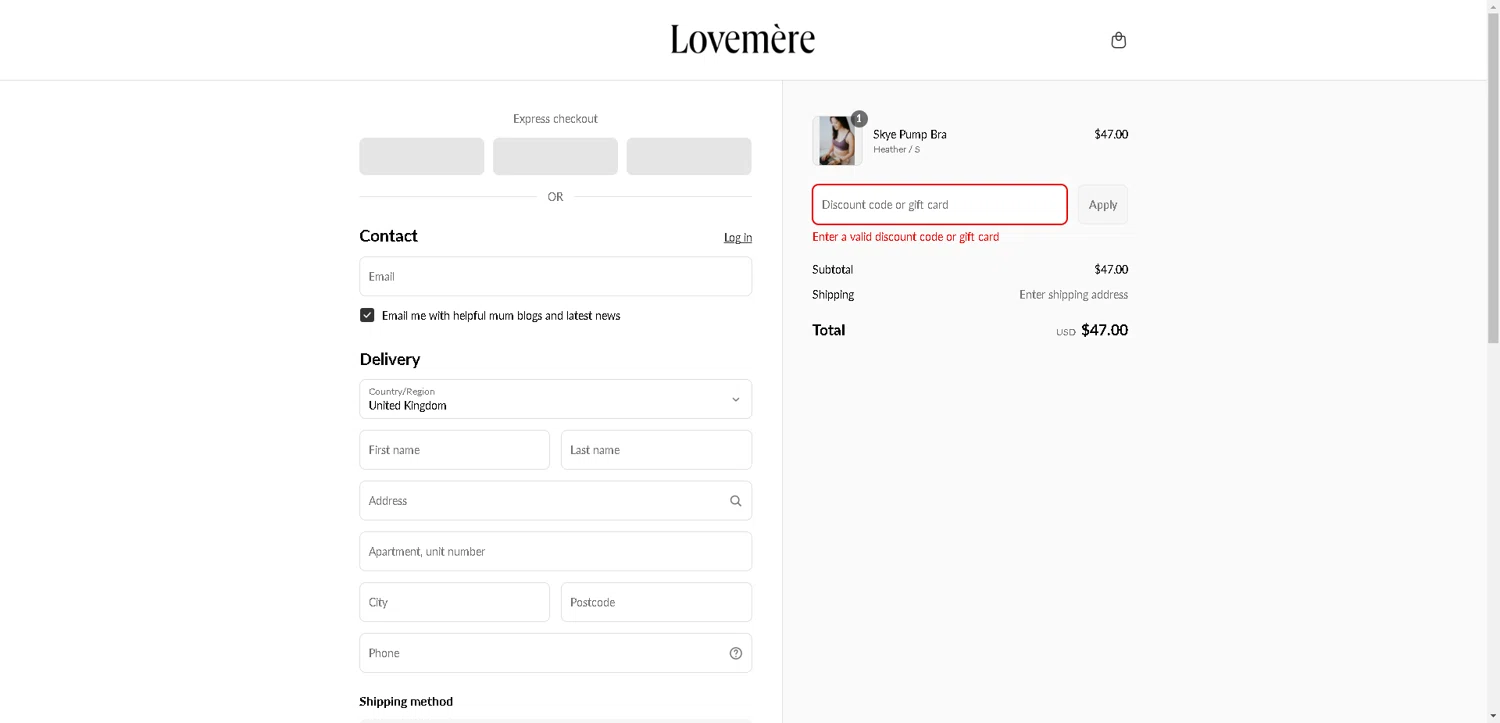Focus the City input field
This screenshot has height=723, width=1500.
(x=454, y=602)
